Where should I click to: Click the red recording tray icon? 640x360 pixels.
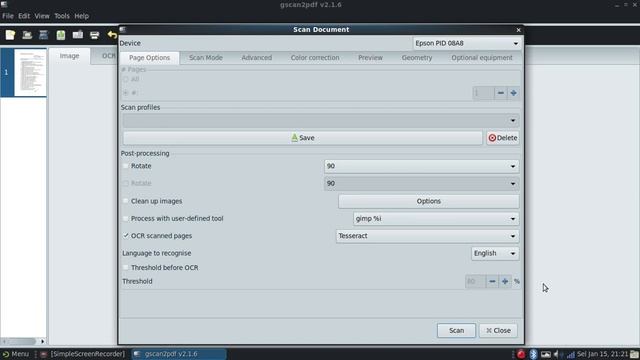tap(521, 354)
